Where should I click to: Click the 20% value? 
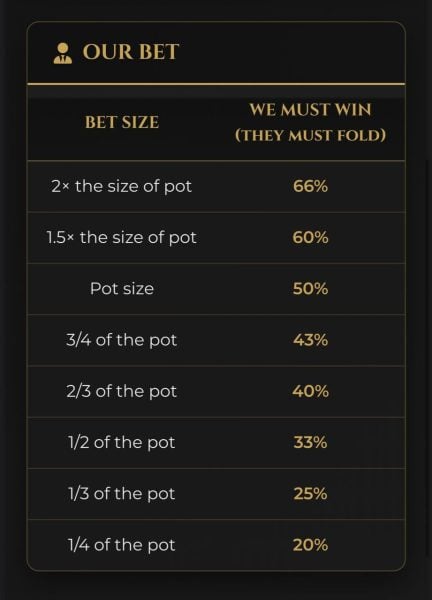click(310, 545)
